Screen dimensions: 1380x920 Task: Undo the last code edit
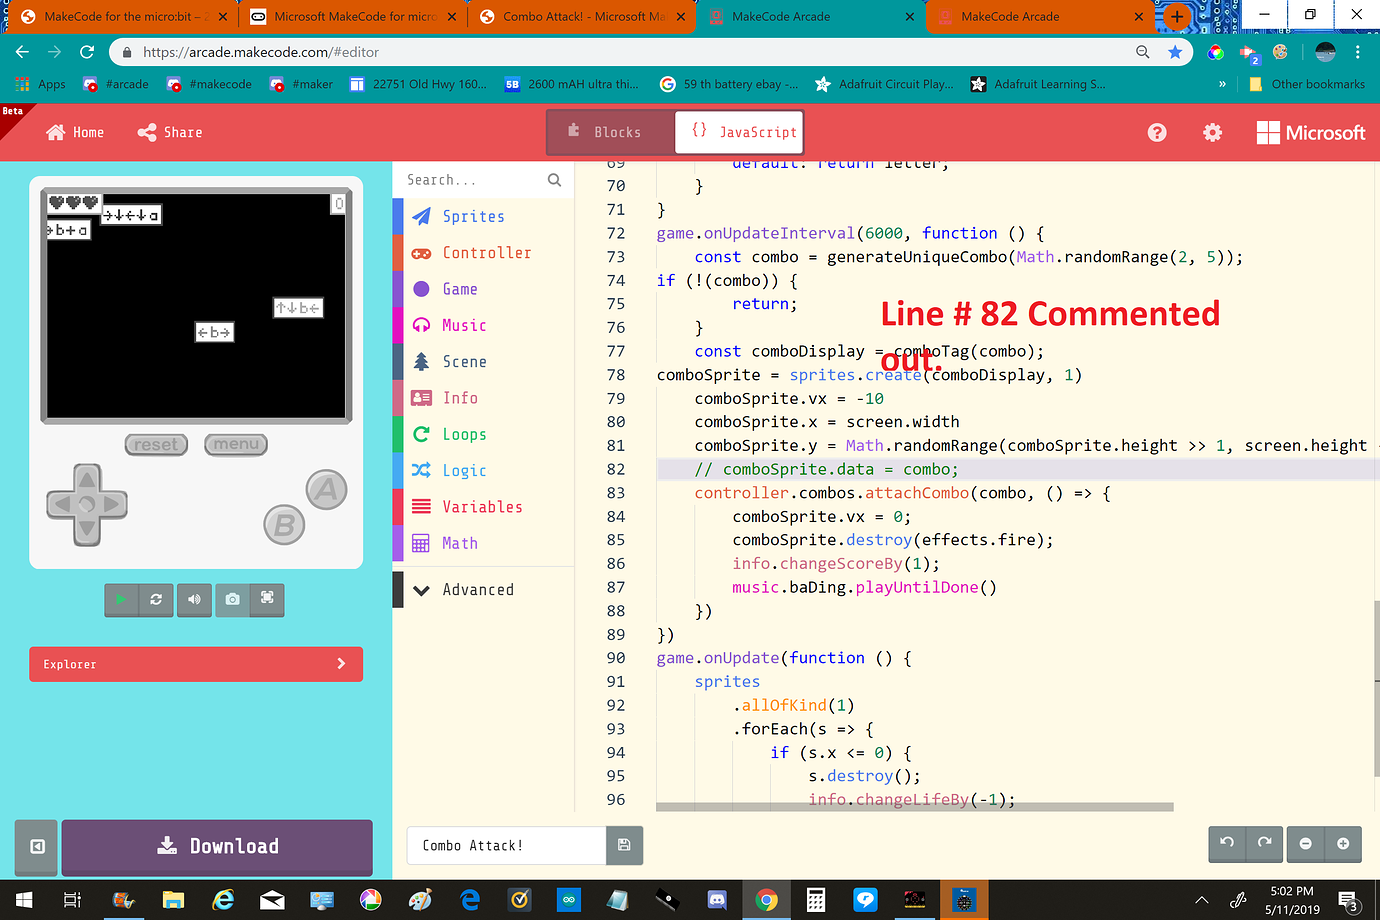(x=1226, y=844)
